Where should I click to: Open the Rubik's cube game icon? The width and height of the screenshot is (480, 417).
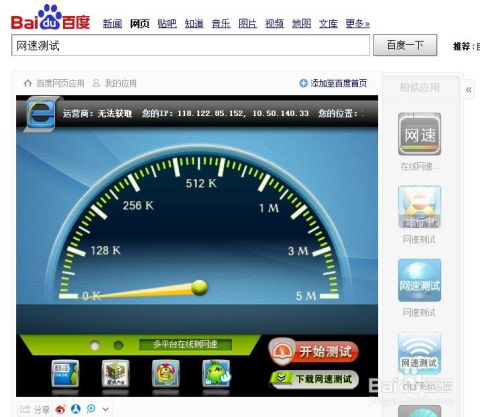click(x=115, y=373)
